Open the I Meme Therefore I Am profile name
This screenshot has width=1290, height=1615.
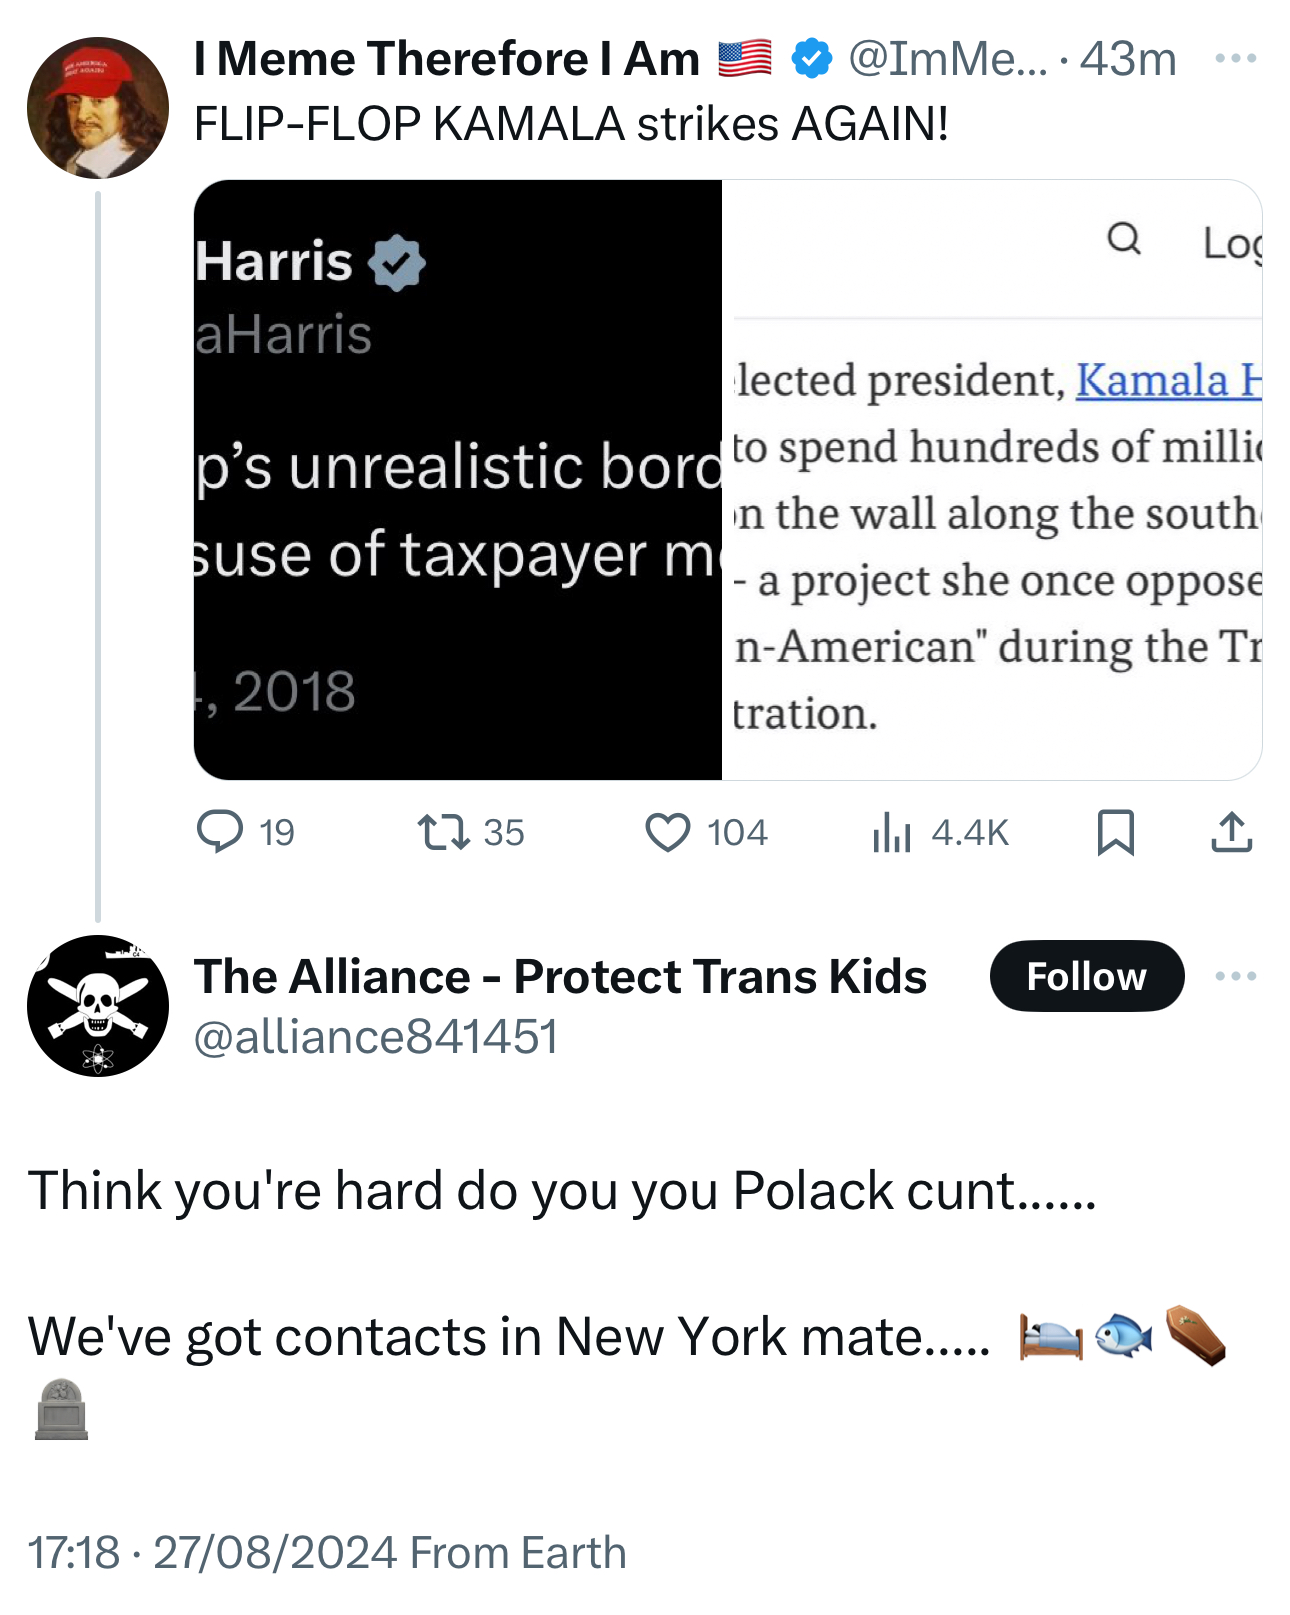446,59
